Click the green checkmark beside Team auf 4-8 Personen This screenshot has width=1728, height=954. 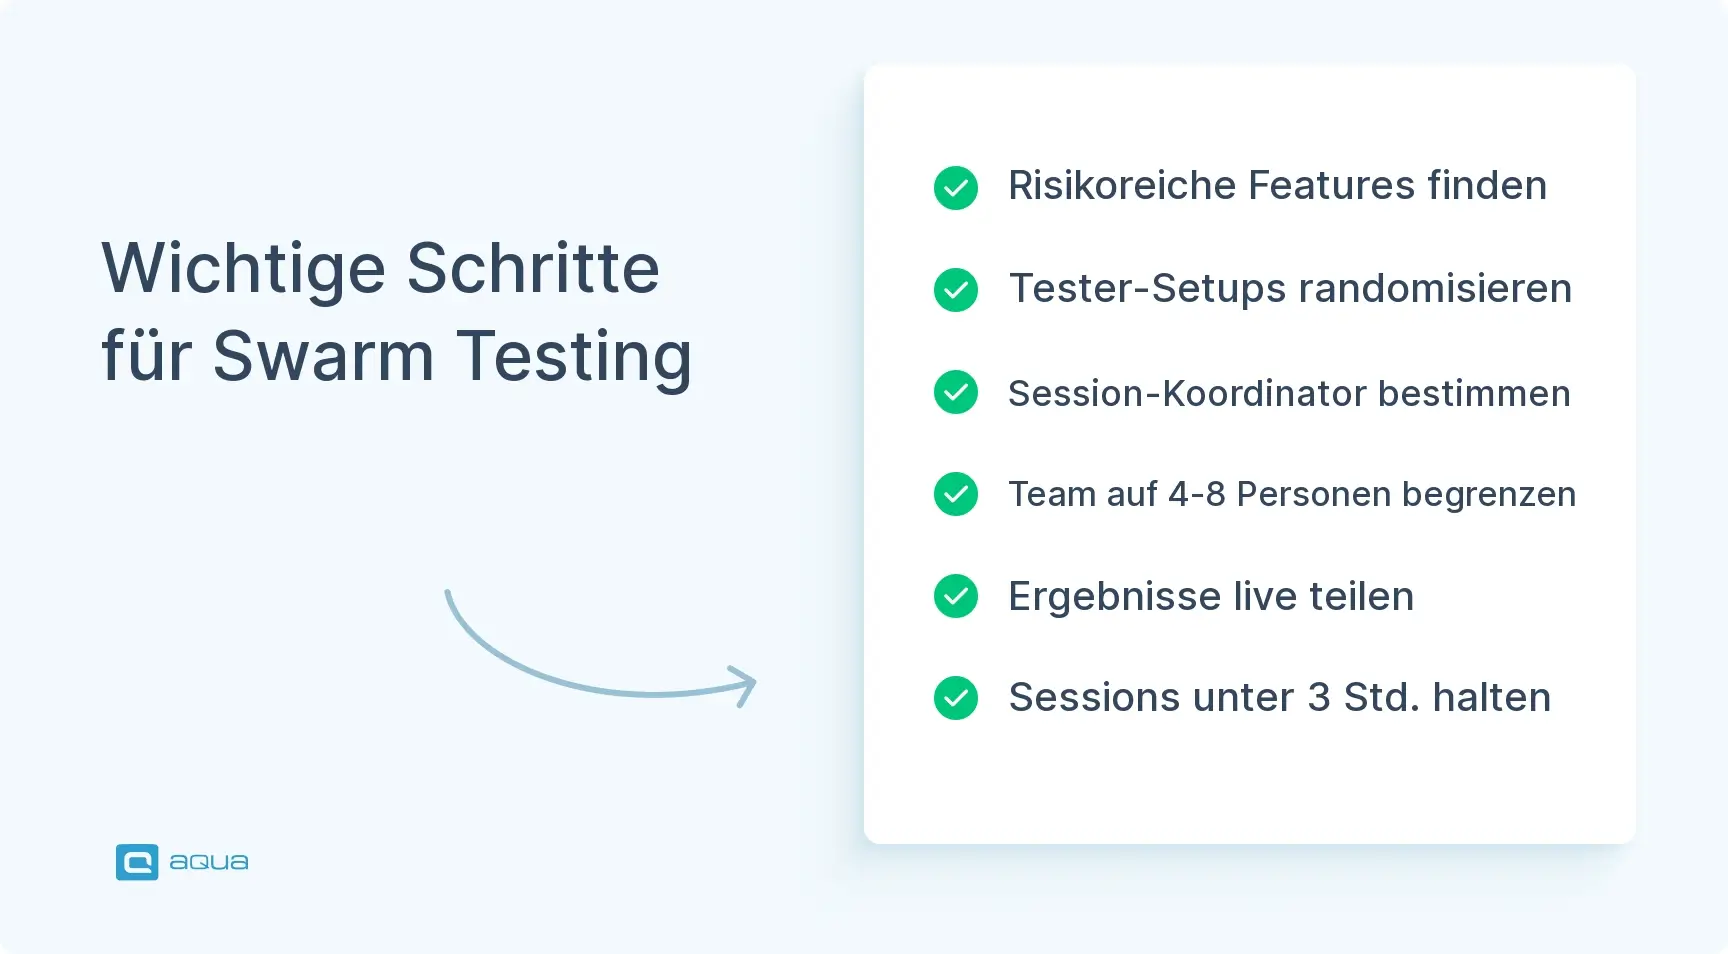click(956, 494)
